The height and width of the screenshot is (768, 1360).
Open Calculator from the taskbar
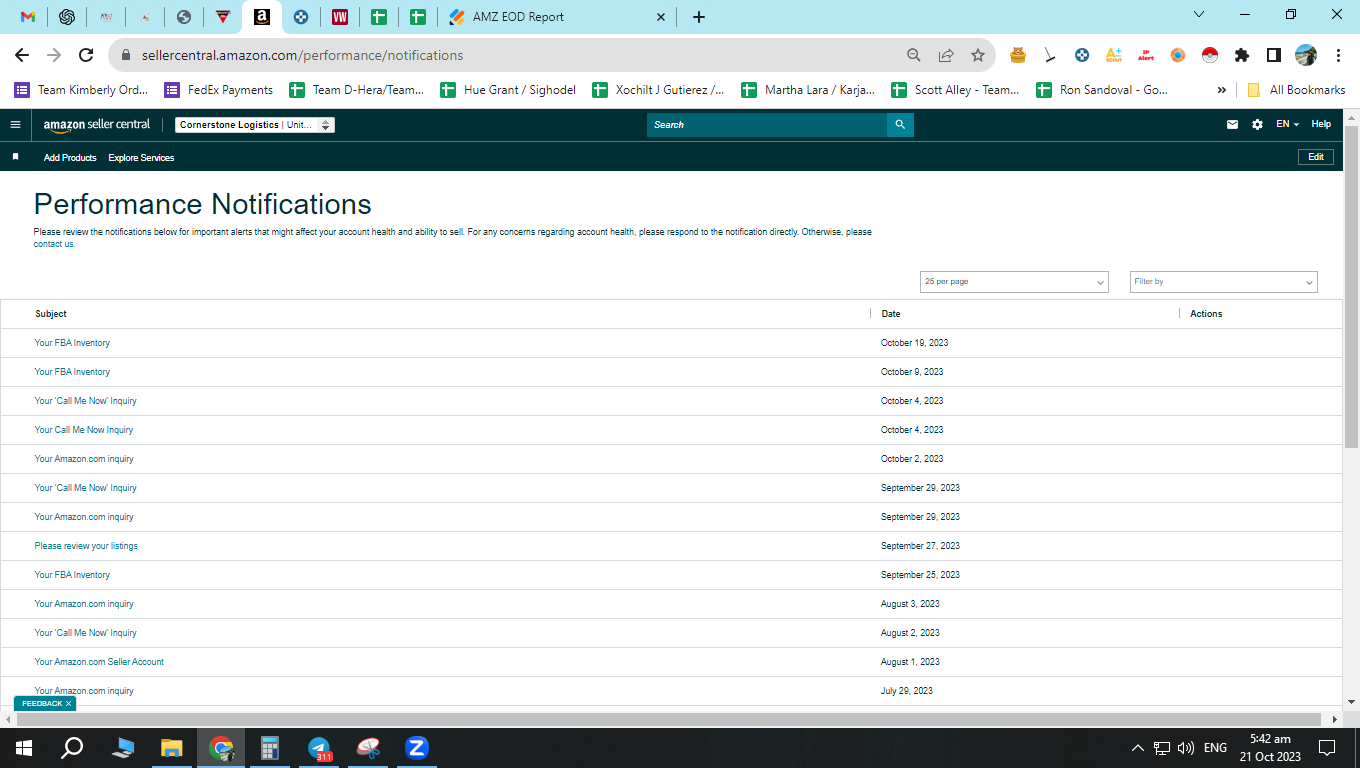coord(269,748)
